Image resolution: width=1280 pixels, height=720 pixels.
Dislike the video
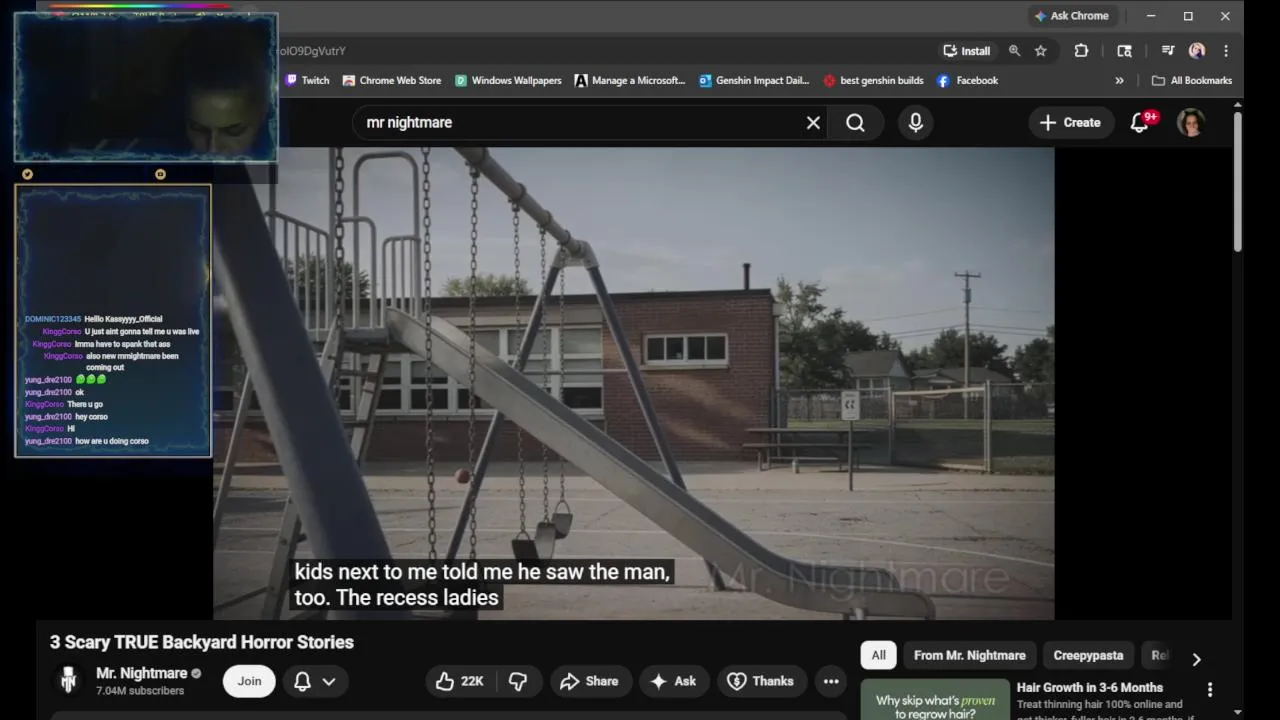click(x=518, y=681)
